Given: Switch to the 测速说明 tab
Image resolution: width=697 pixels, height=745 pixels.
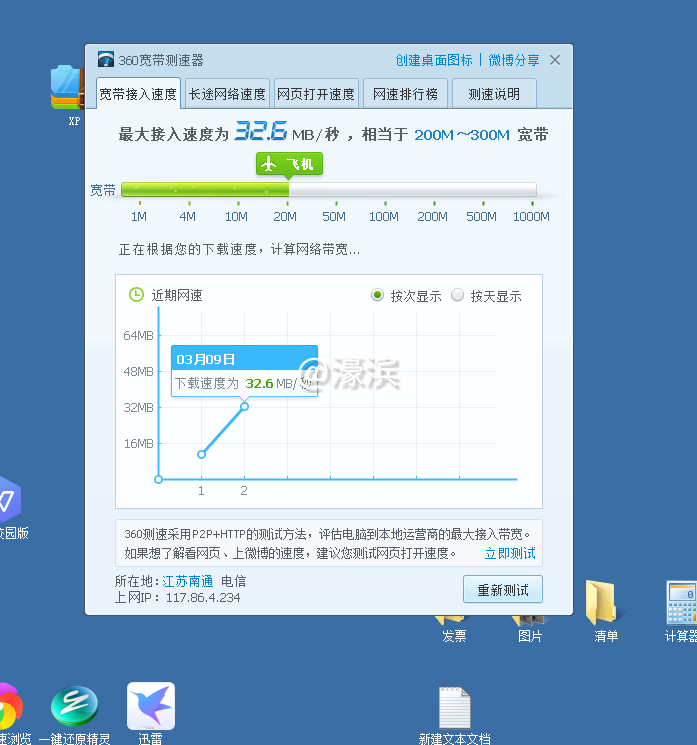Looking at the screenshot, I should coord(494,94).
